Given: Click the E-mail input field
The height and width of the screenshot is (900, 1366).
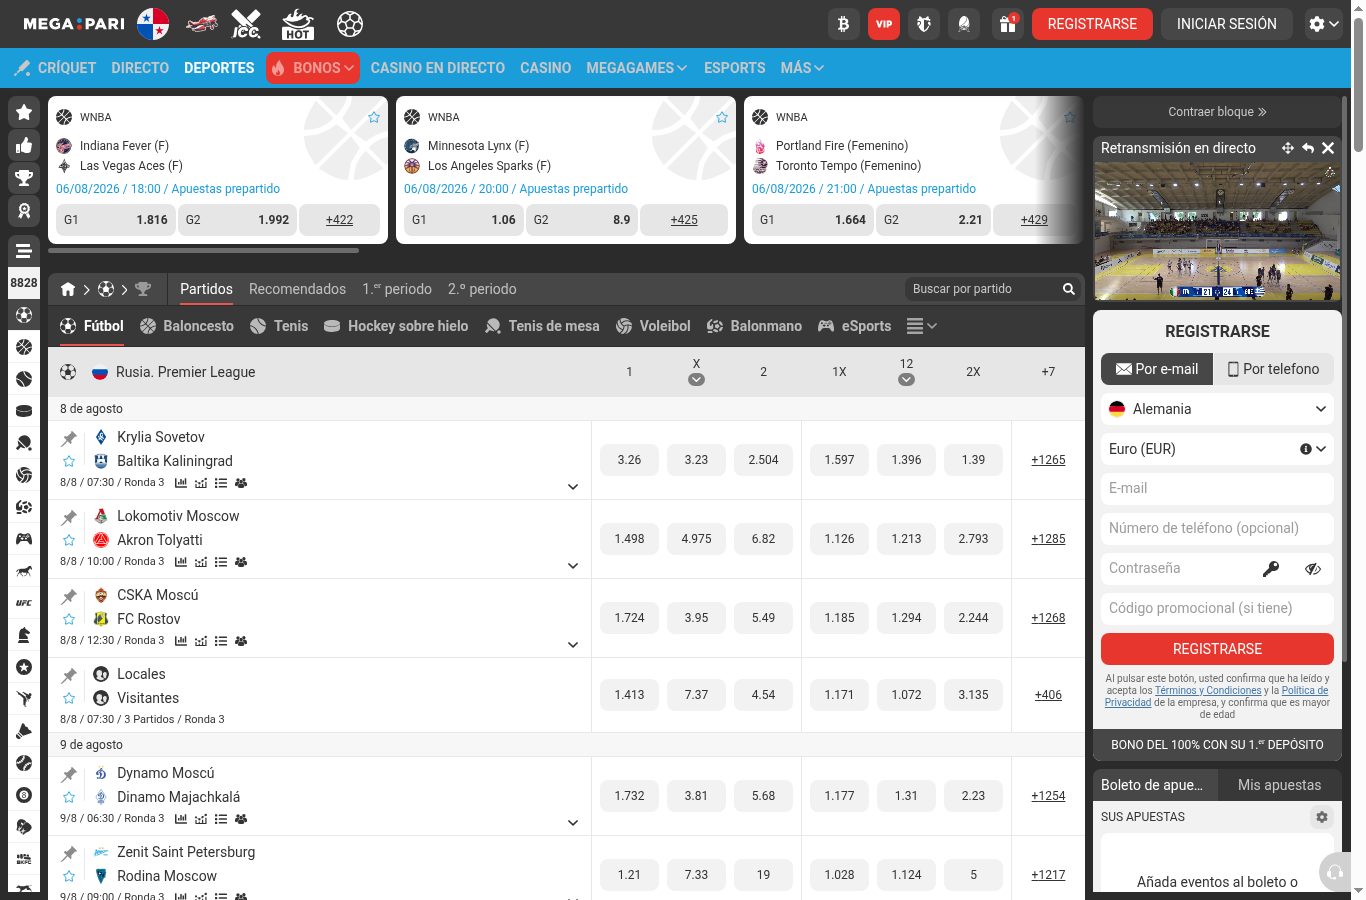Looking at the screenshot, I should pyautogui.click(x=1217, y=489).
